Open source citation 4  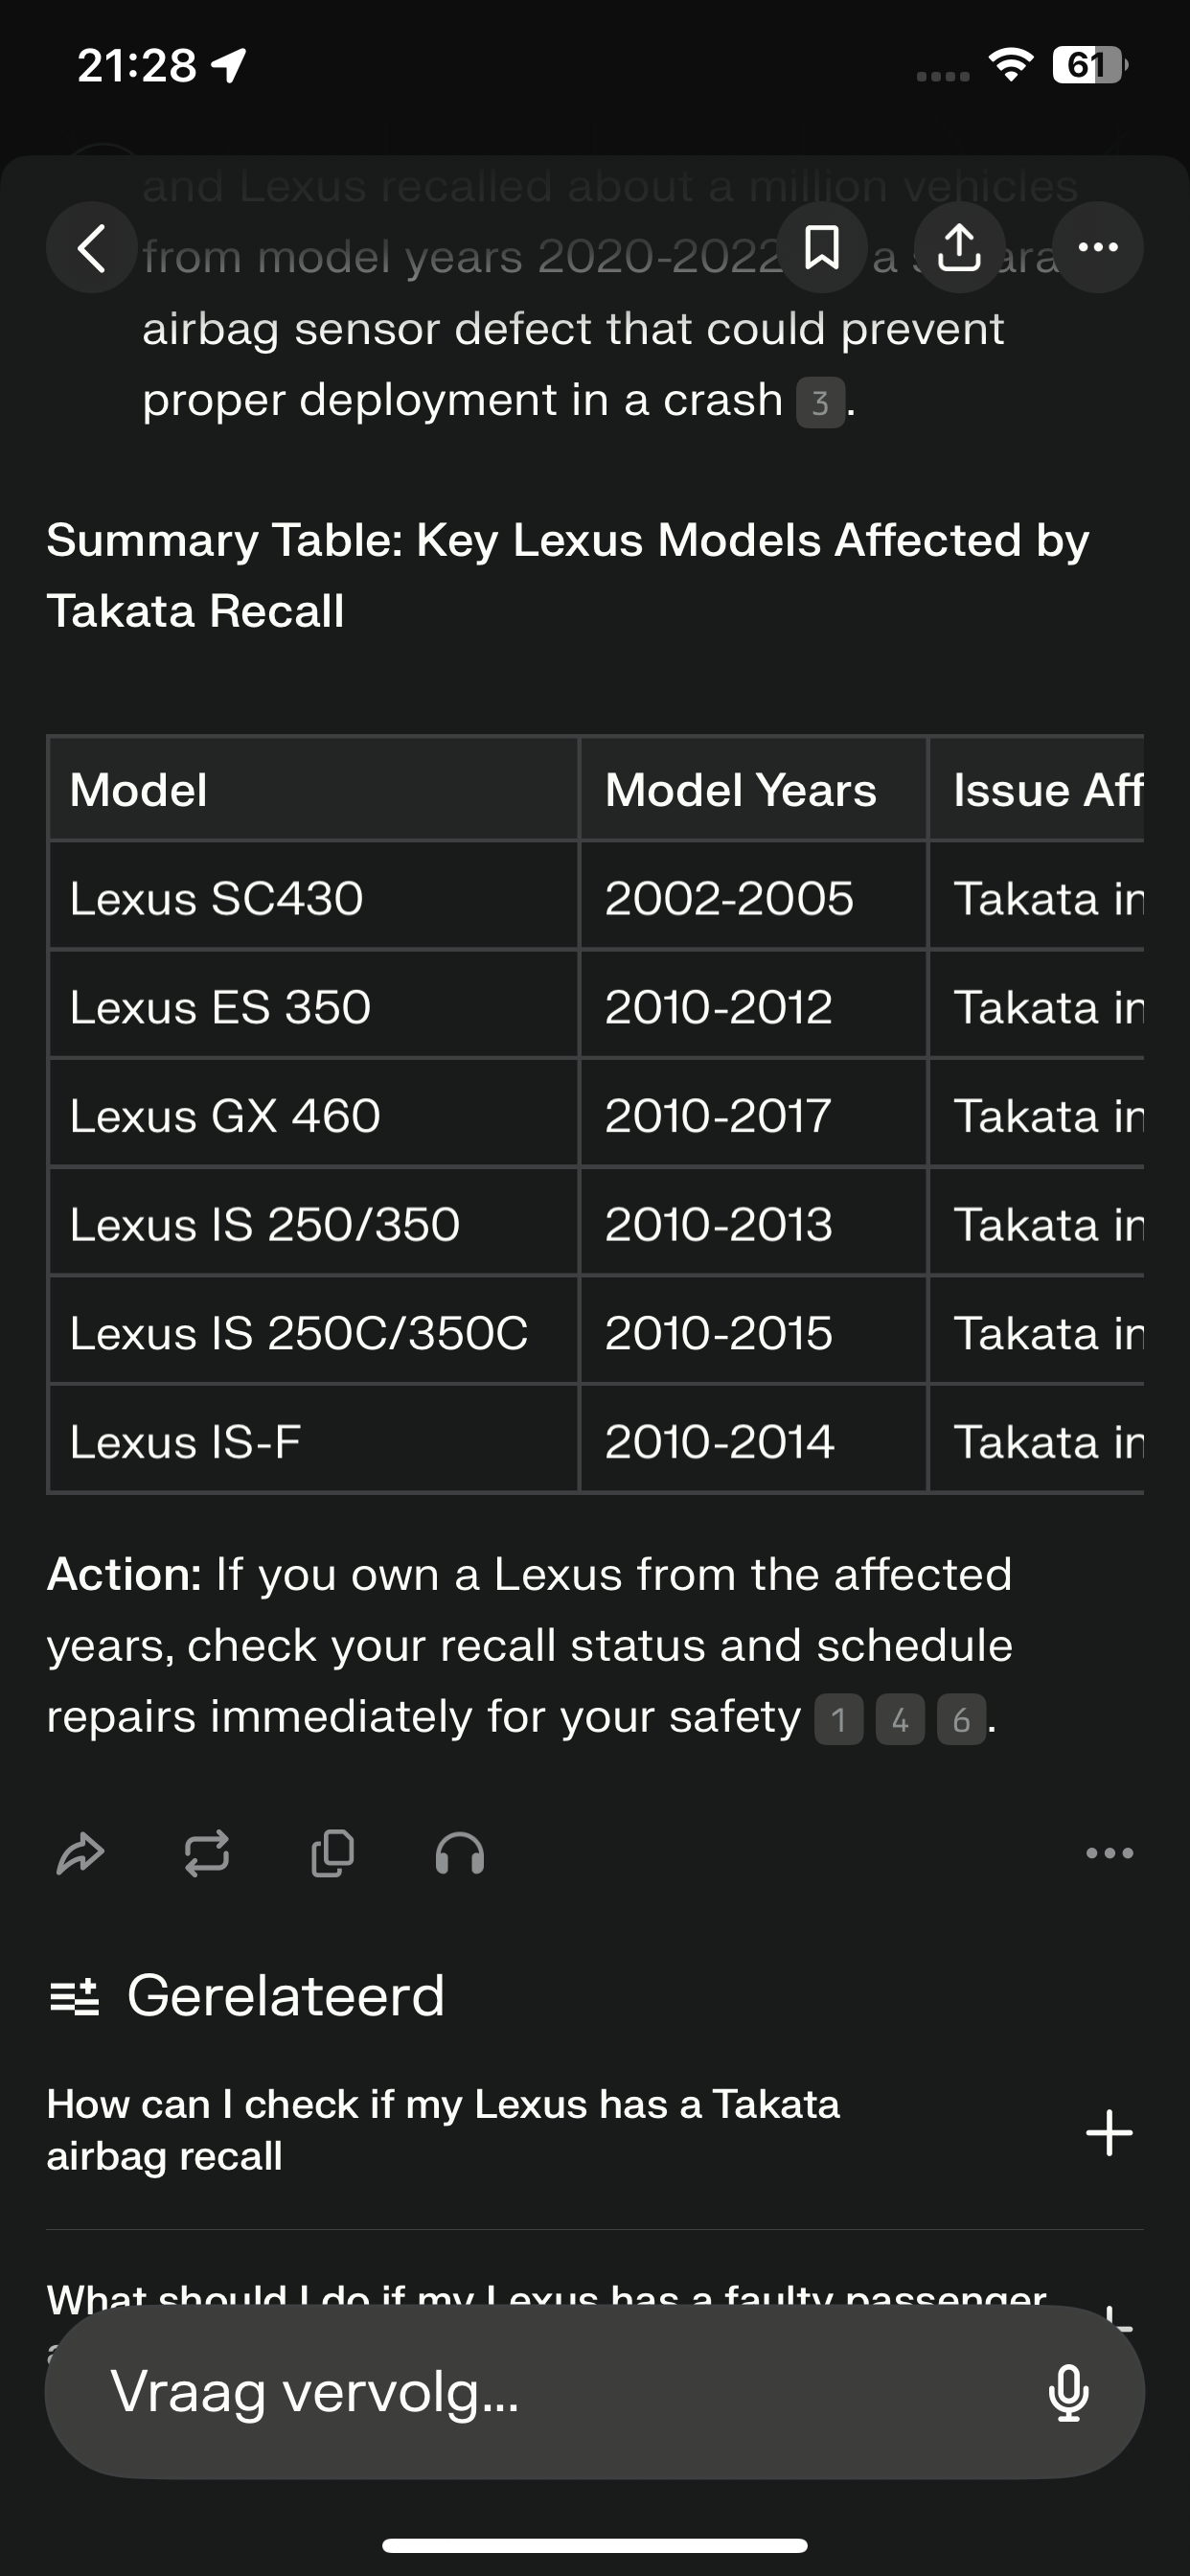pos(900,1720)
